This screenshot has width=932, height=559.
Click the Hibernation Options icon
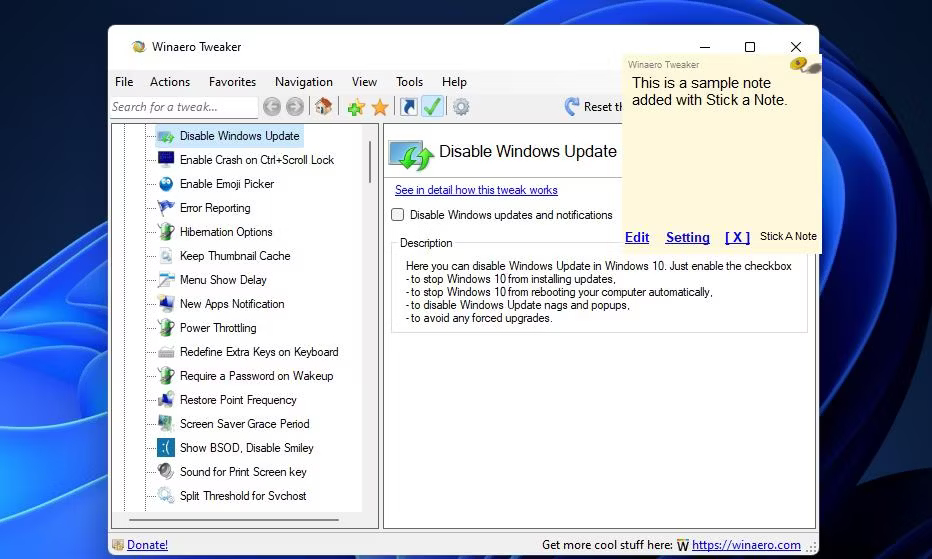coord(166,232)
